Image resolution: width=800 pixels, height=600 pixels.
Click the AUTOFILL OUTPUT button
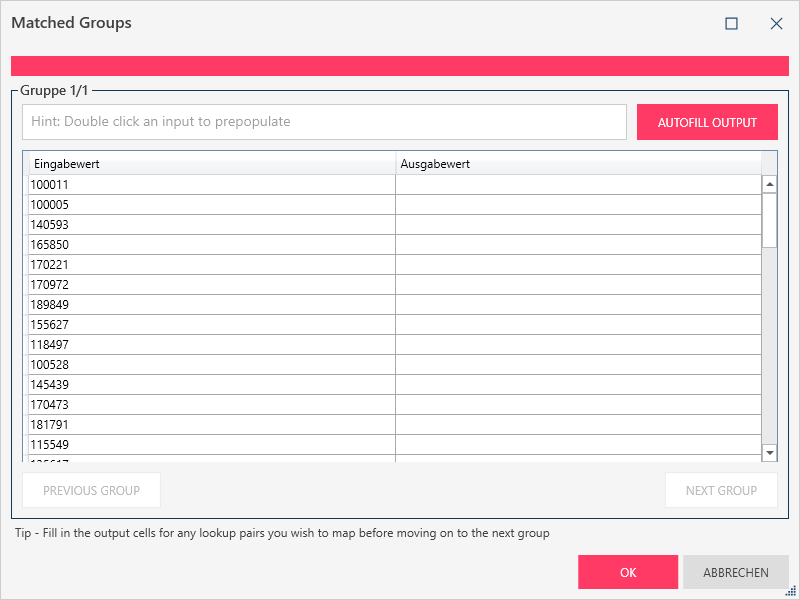[x=707, y=123]
